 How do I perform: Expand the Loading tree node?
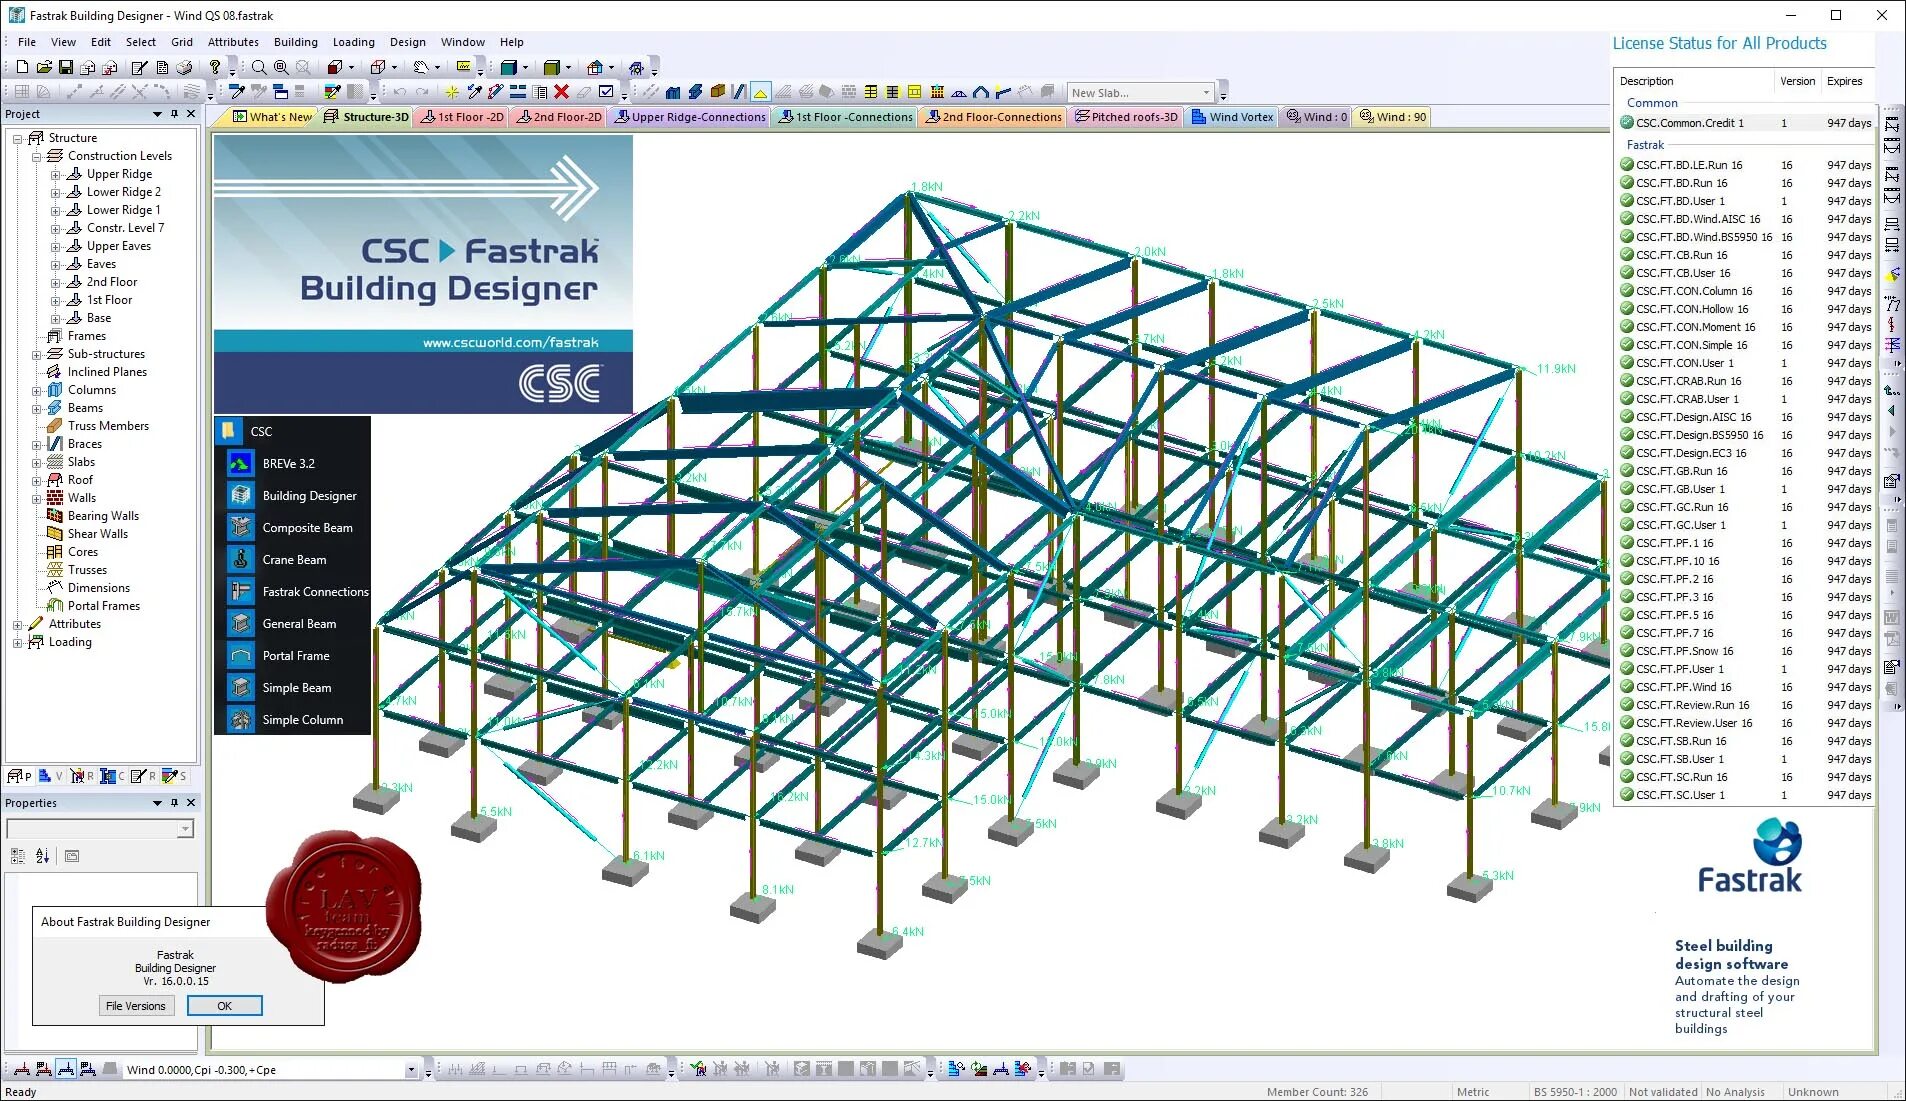[x=18, y=642]
